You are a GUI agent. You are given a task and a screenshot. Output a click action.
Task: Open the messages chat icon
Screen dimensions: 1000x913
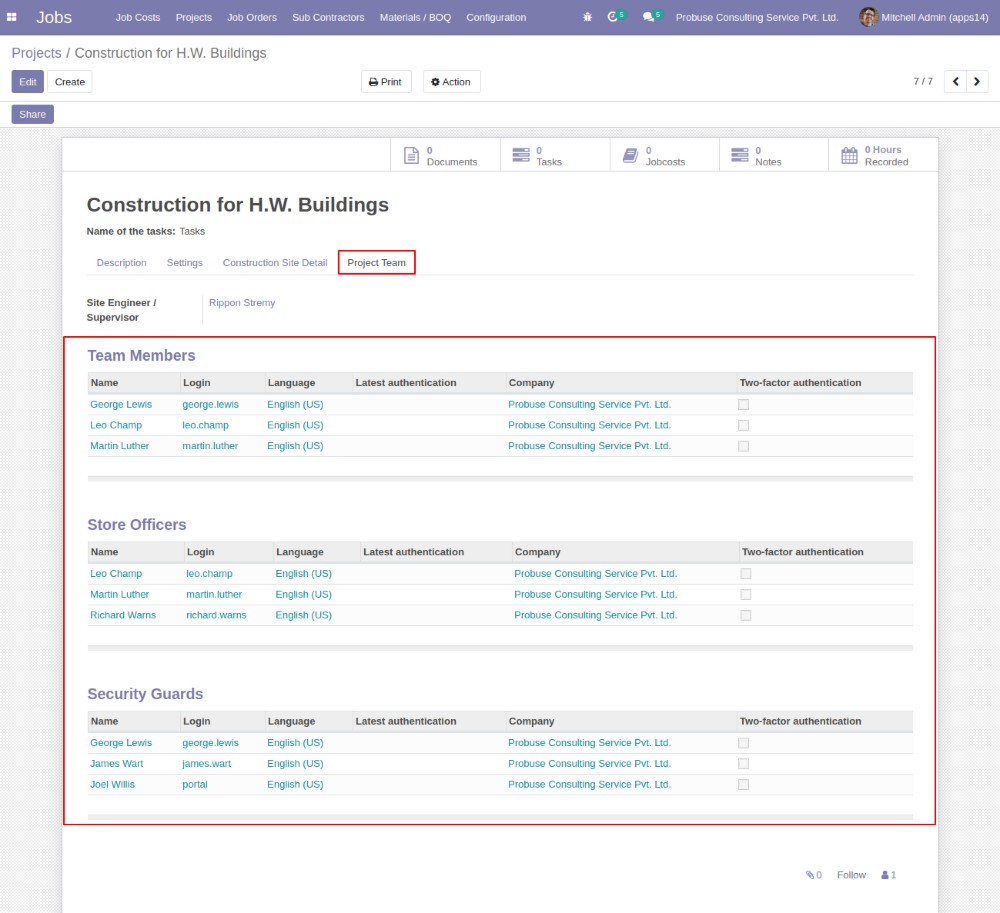tap(649, 17)
